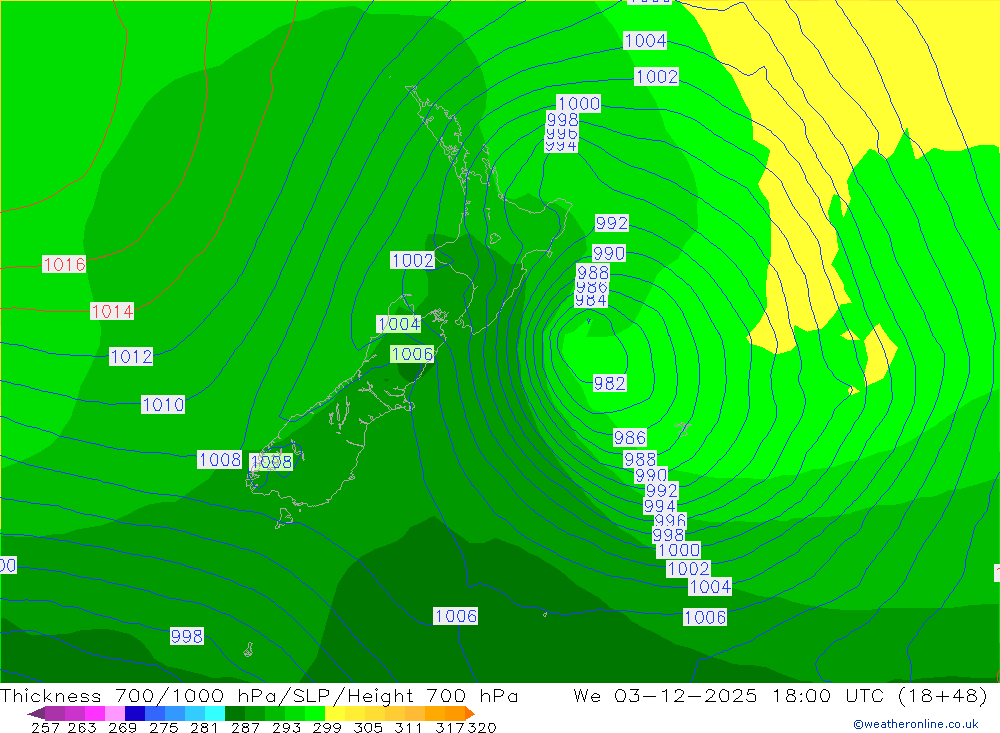Pick the magenta swatch in the thickness legend

click(93, 713)
